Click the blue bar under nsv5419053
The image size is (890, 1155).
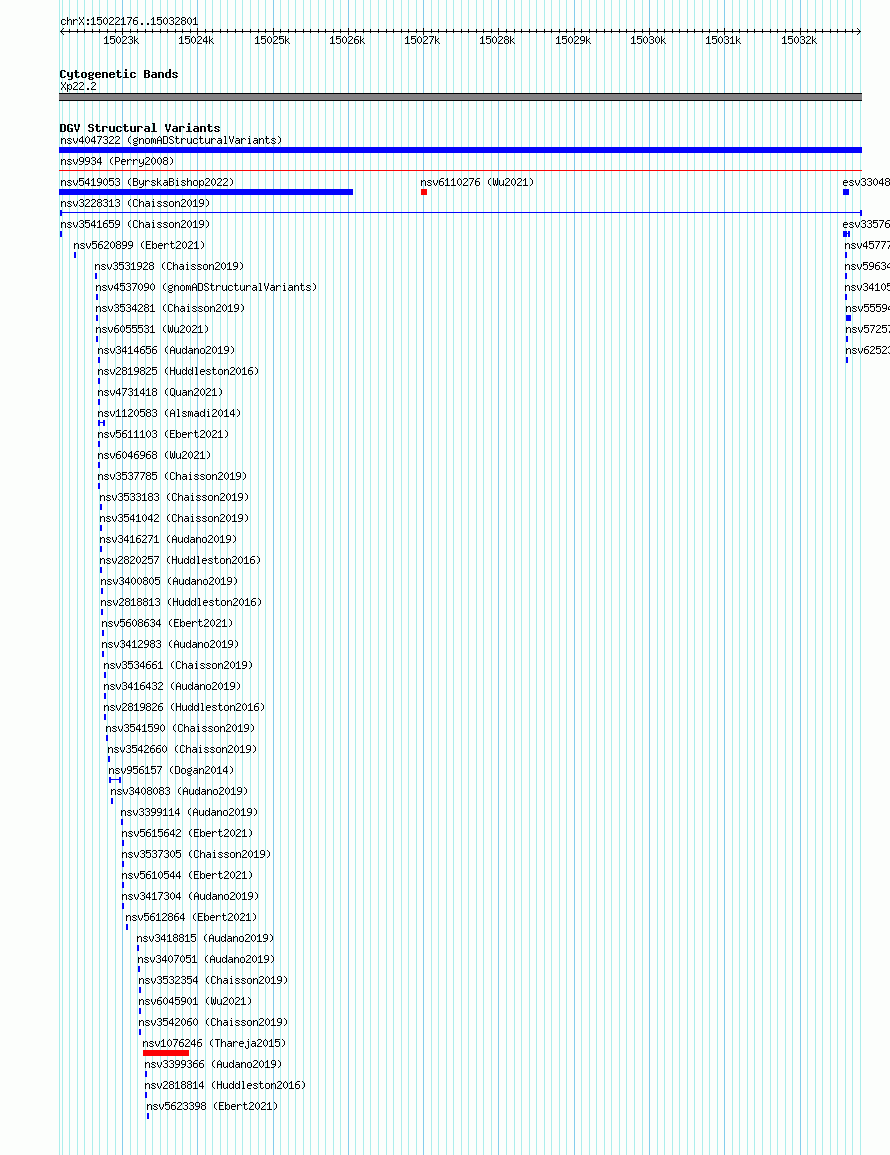[x=206, y=192]
